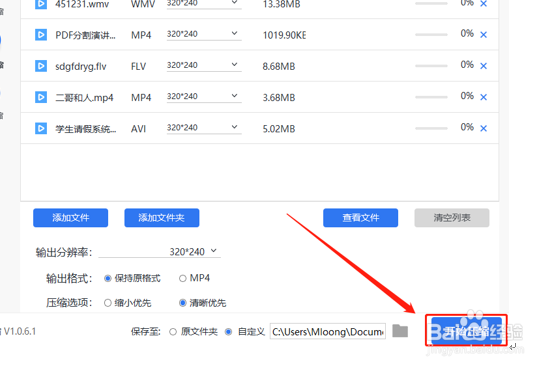The width and height of the screenshot is (557, 369).
Task: Click the 添加文件 button
Action: click(71, 218)
